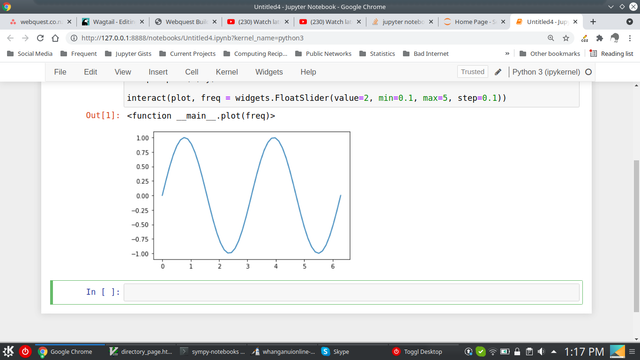640x360 pixels.
Task: Open the Social Media bookmark folder
Action: [30, 53]
